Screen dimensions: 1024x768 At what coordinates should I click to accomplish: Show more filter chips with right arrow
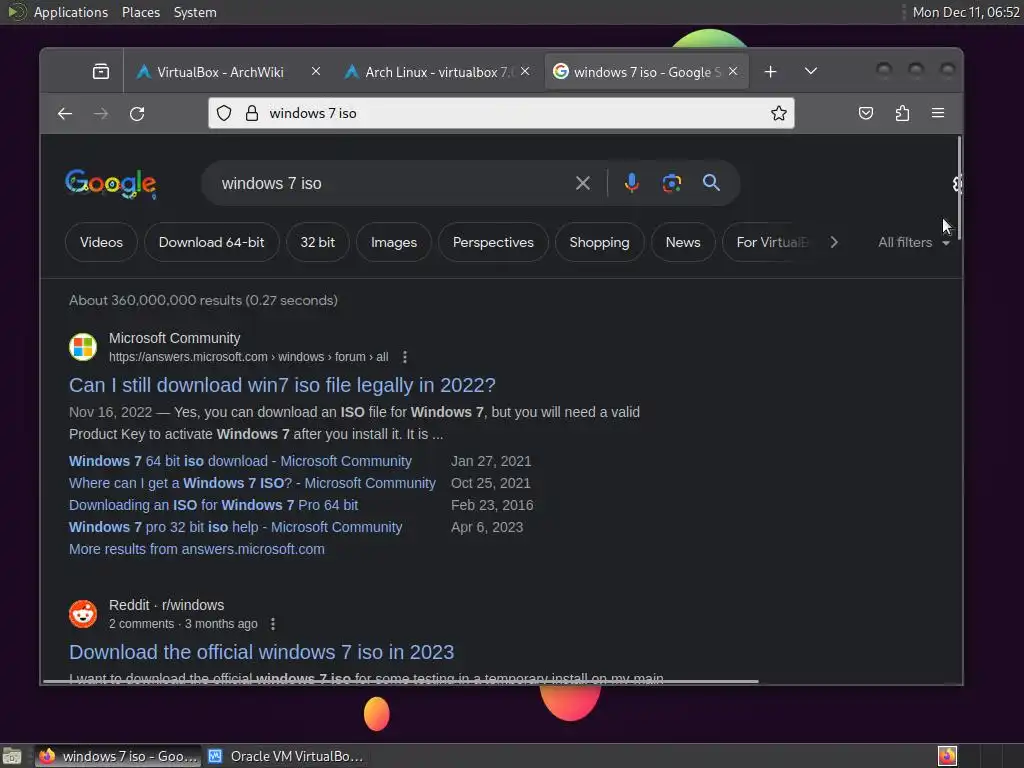pos(833,242)
